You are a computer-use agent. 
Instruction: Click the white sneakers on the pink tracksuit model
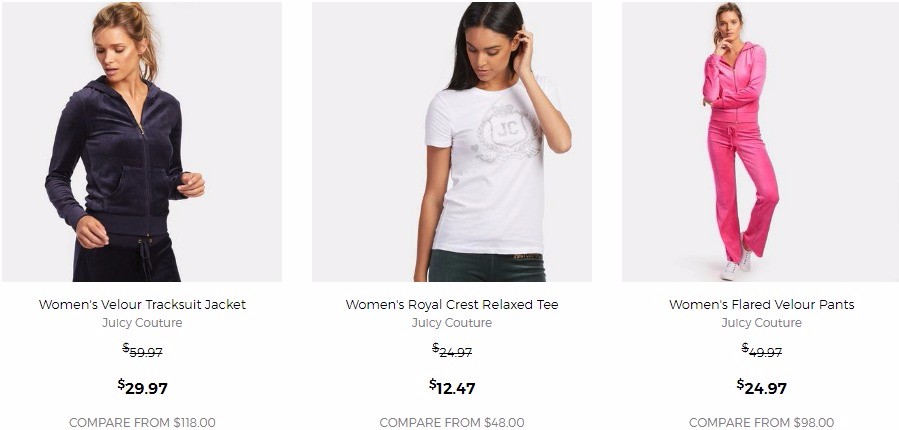(x=736, y=266)
